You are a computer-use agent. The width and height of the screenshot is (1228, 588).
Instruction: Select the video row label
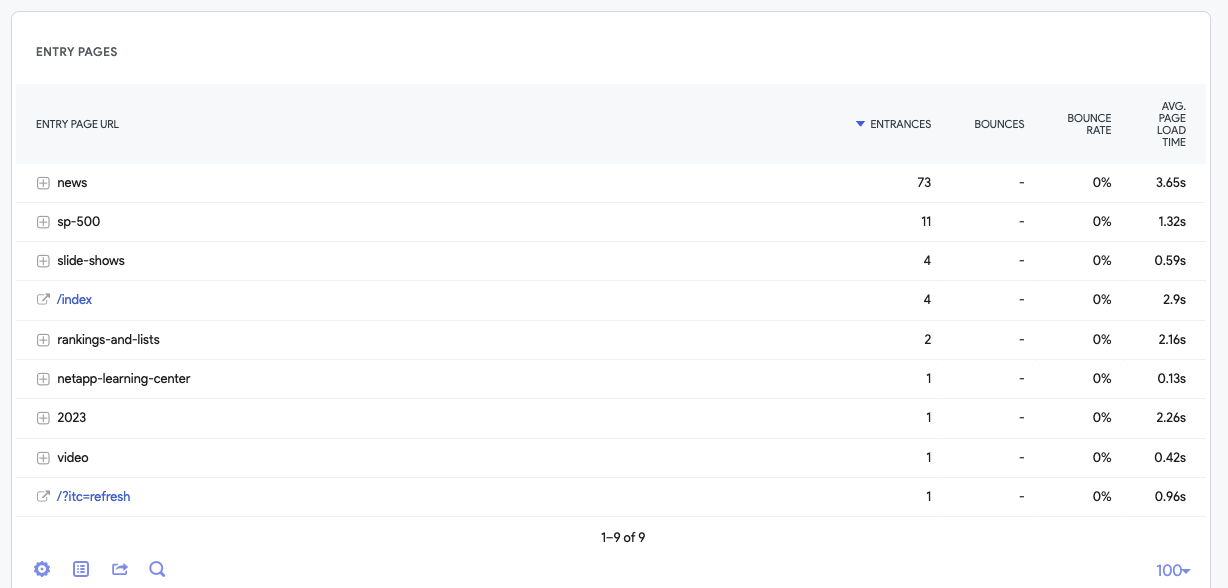pos(73,458)
